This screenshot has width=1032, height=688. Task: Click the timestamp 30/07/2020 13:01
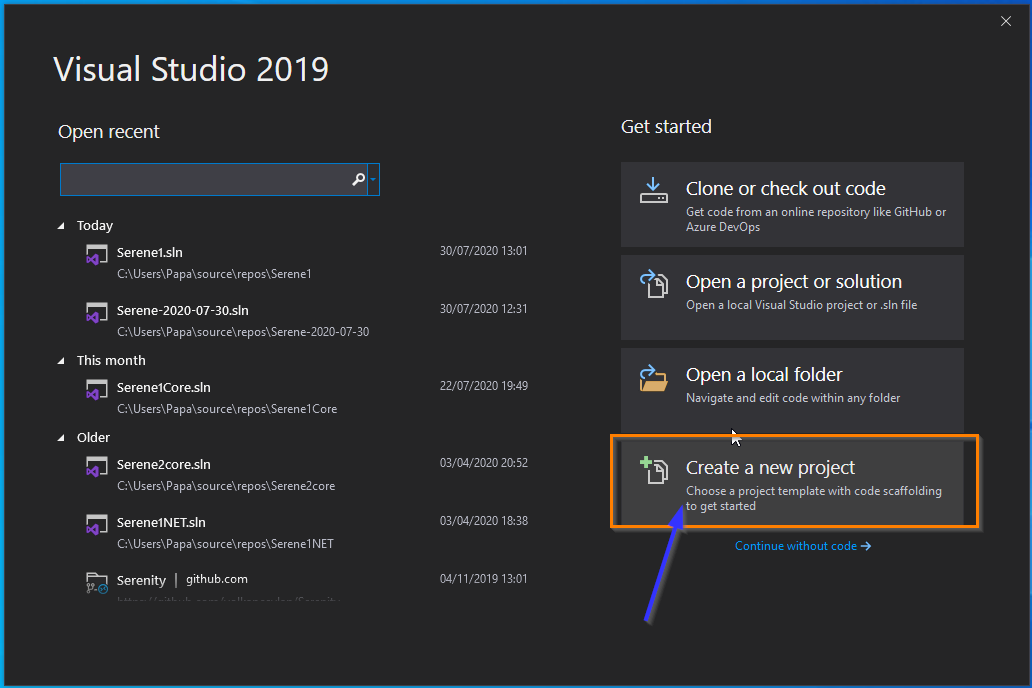click(484, 251)
